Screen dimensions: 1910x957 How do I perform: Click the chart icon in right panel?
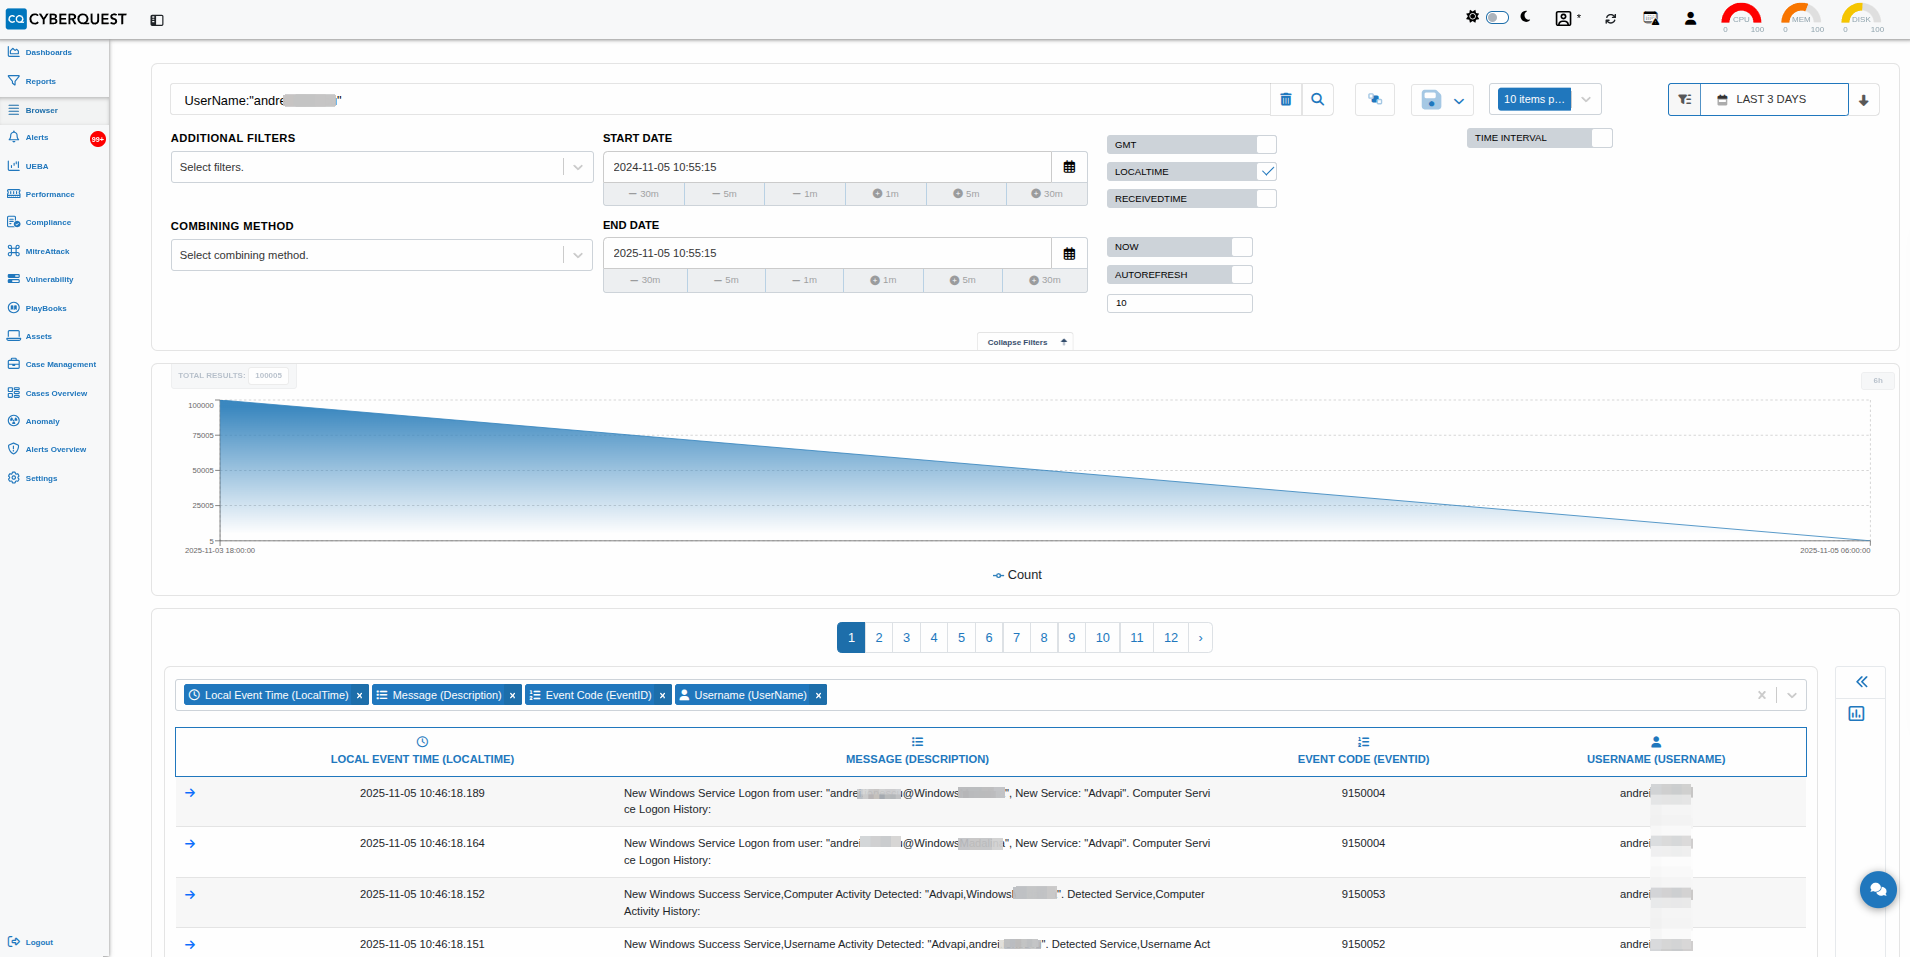(x=1856, y=713)
